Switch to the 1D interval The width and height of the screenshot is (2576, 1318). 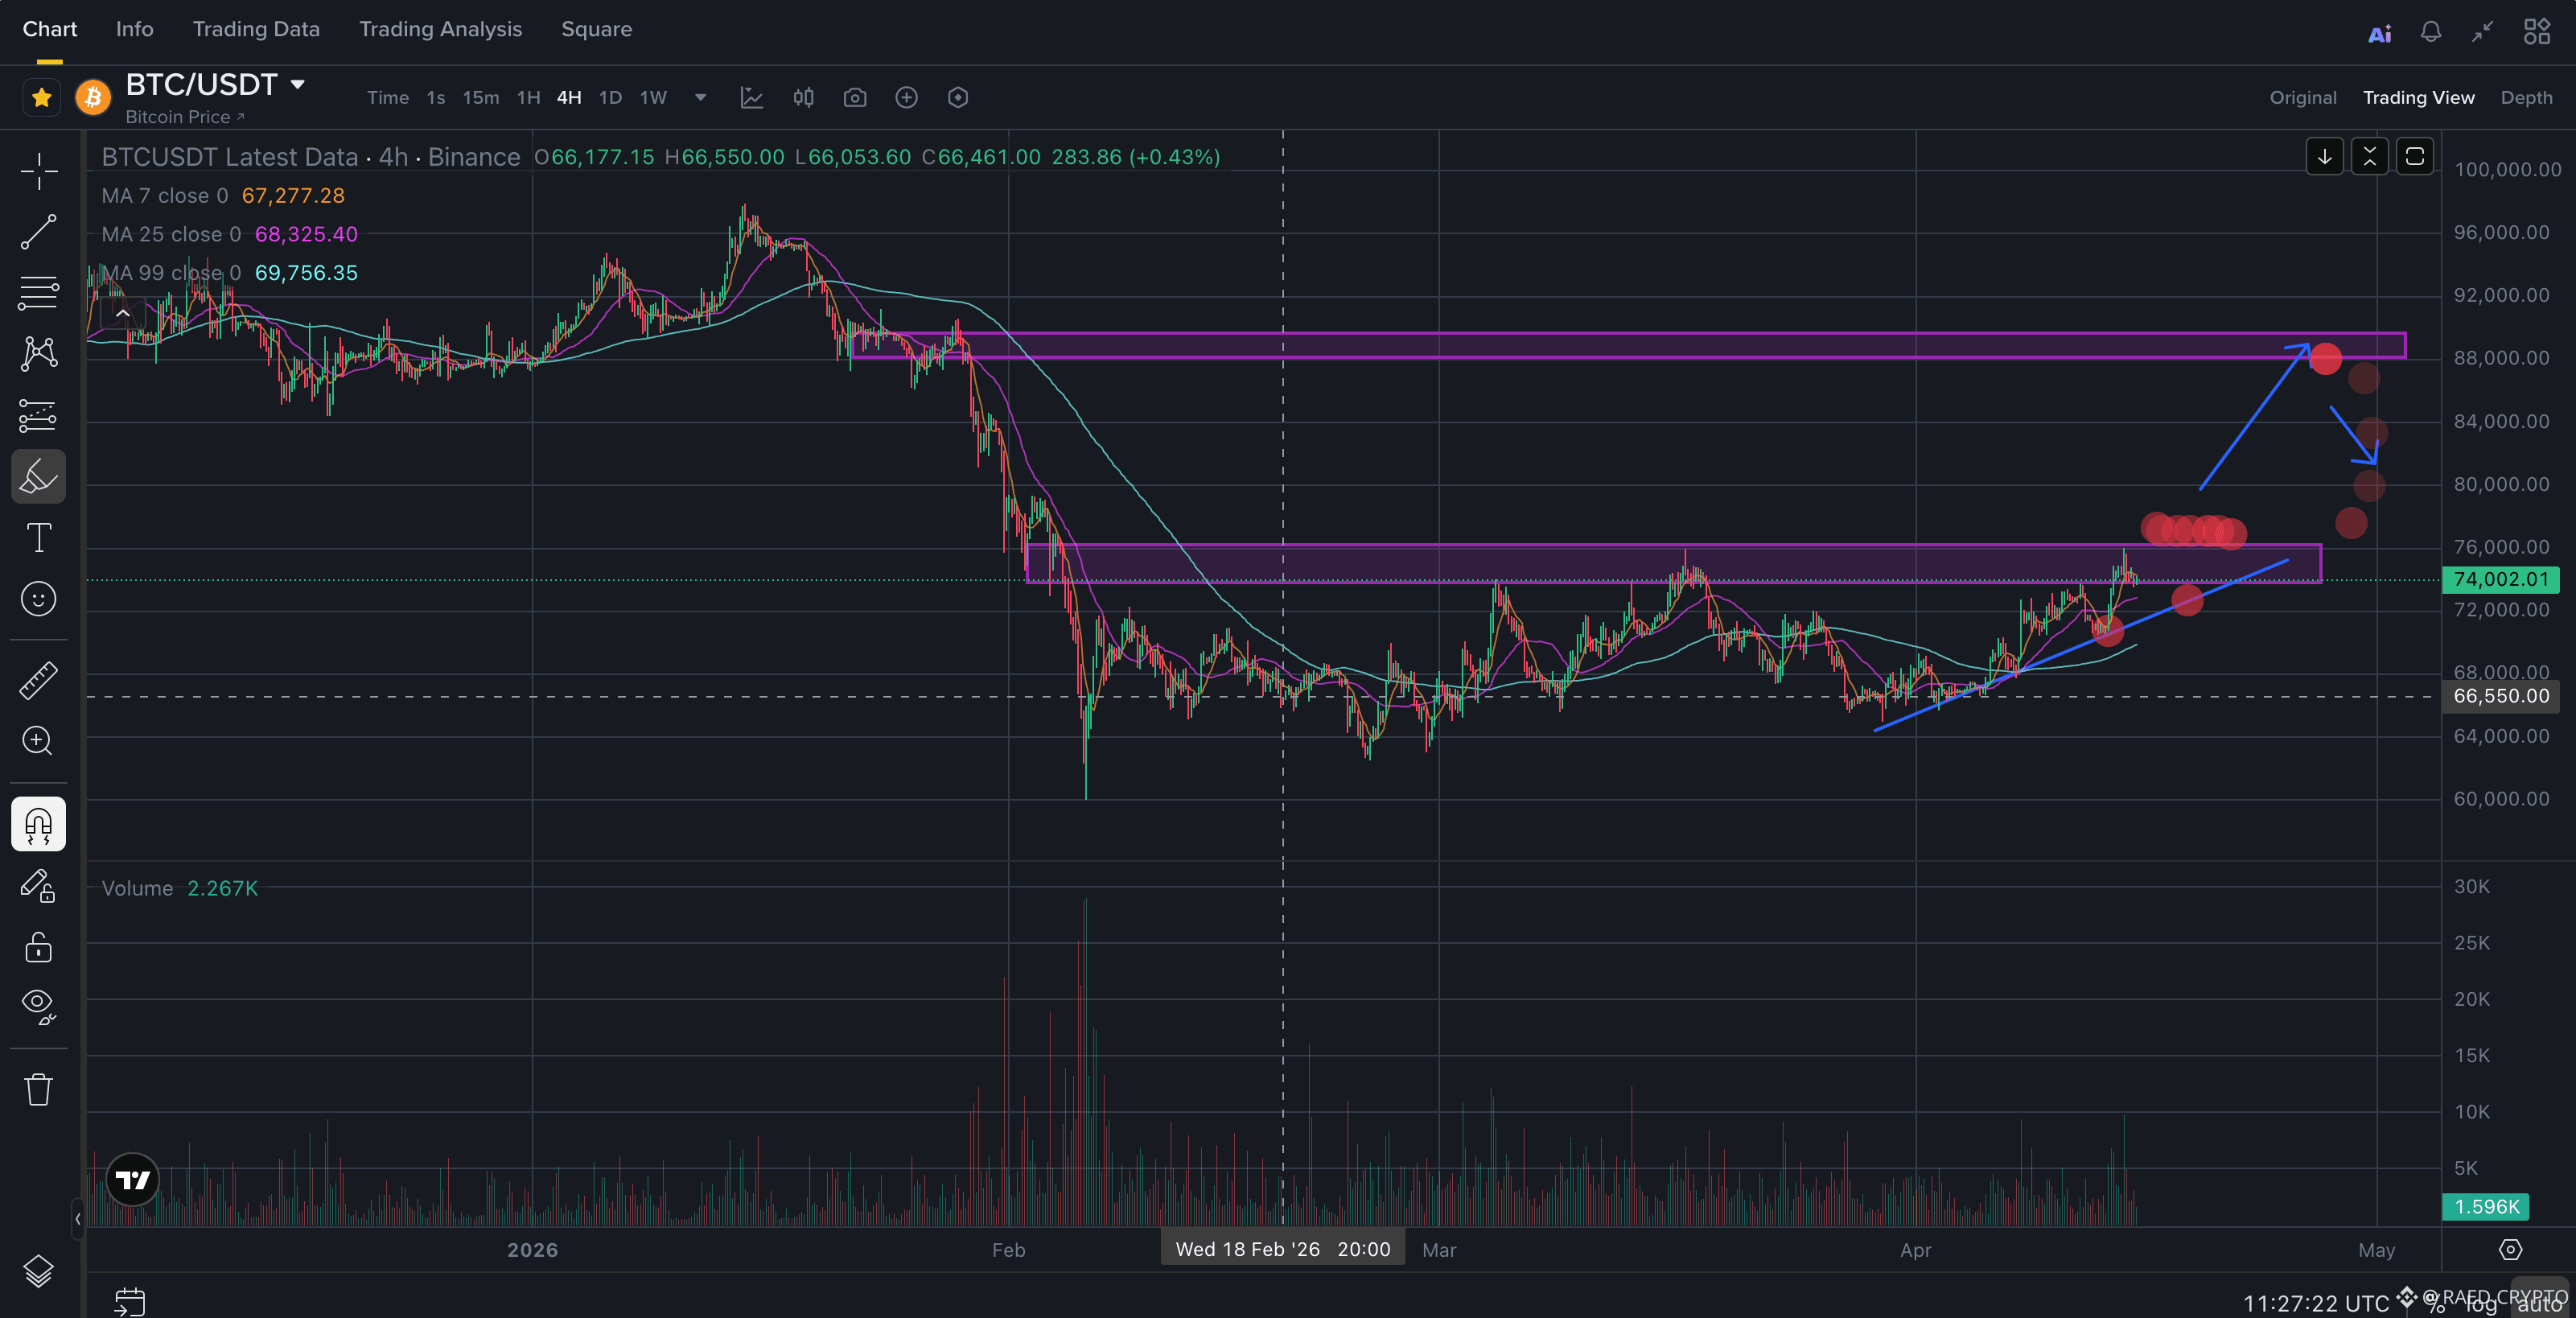(610, 98)
